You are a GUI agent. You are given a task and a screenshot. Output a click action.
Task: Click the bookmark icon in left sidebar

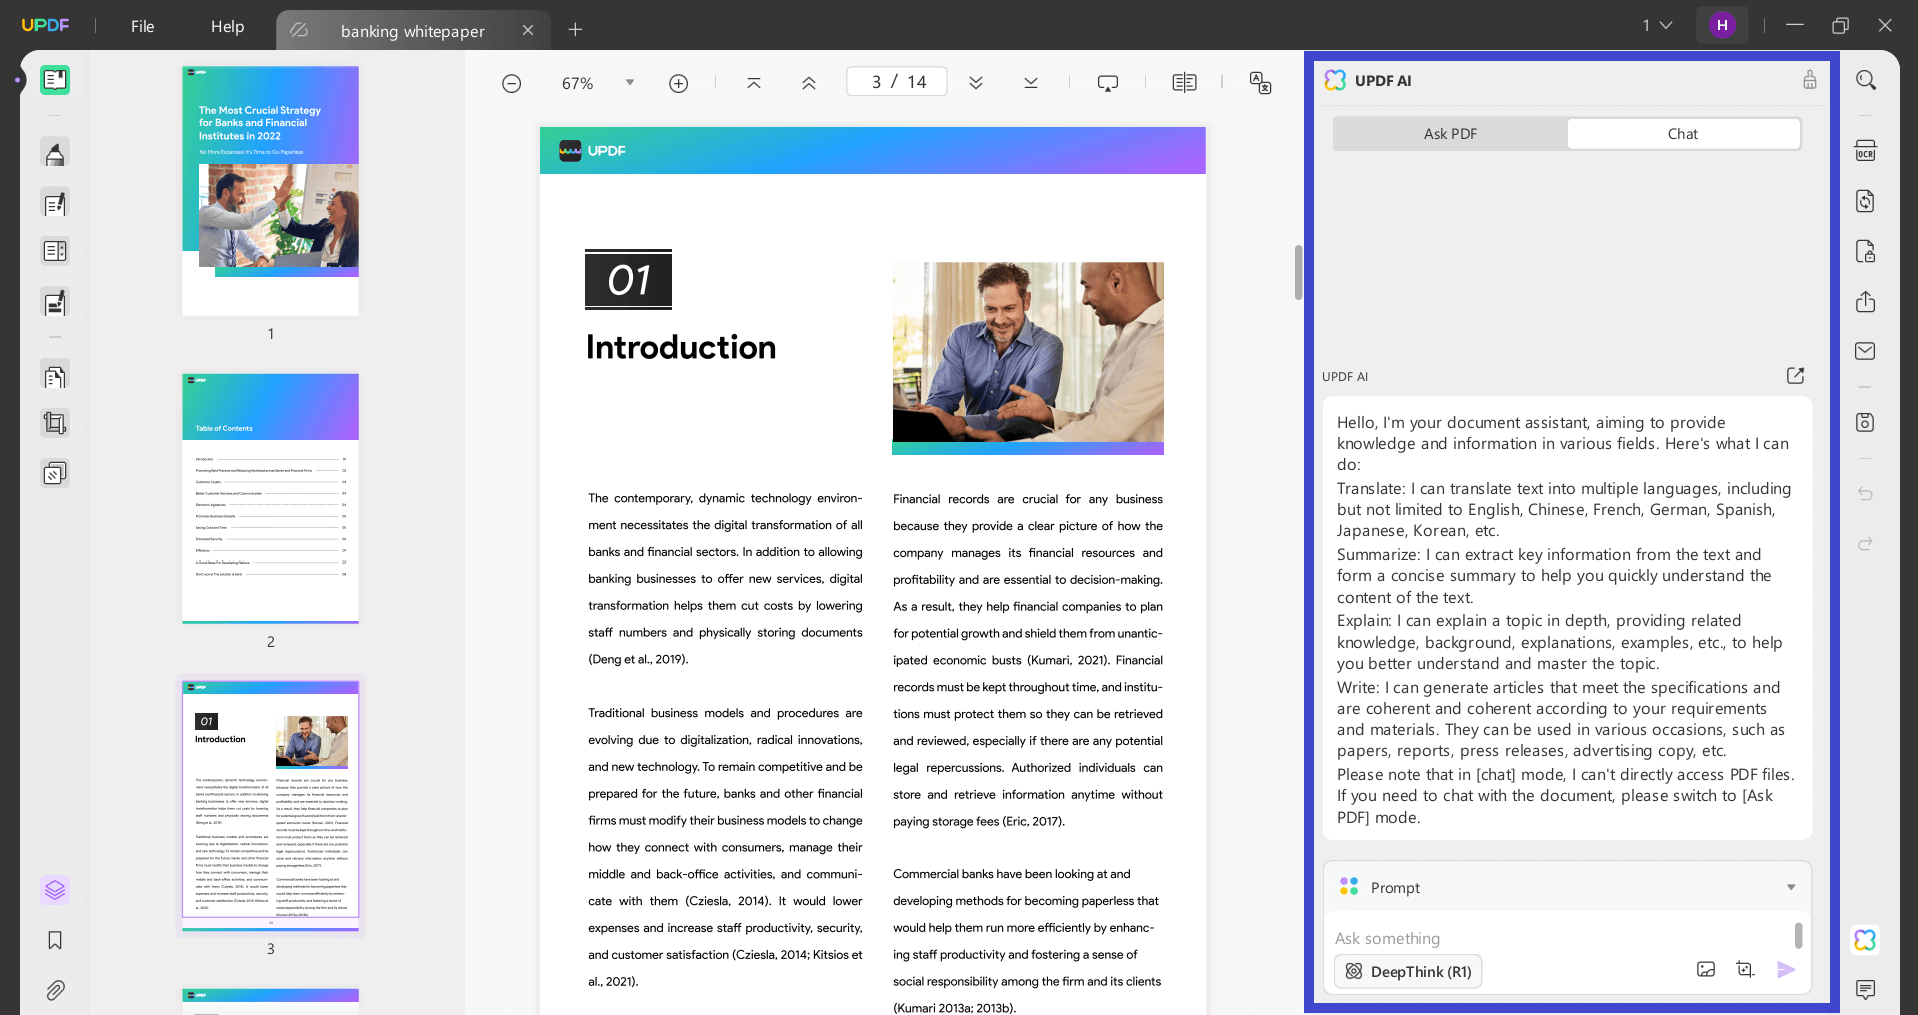55,940
